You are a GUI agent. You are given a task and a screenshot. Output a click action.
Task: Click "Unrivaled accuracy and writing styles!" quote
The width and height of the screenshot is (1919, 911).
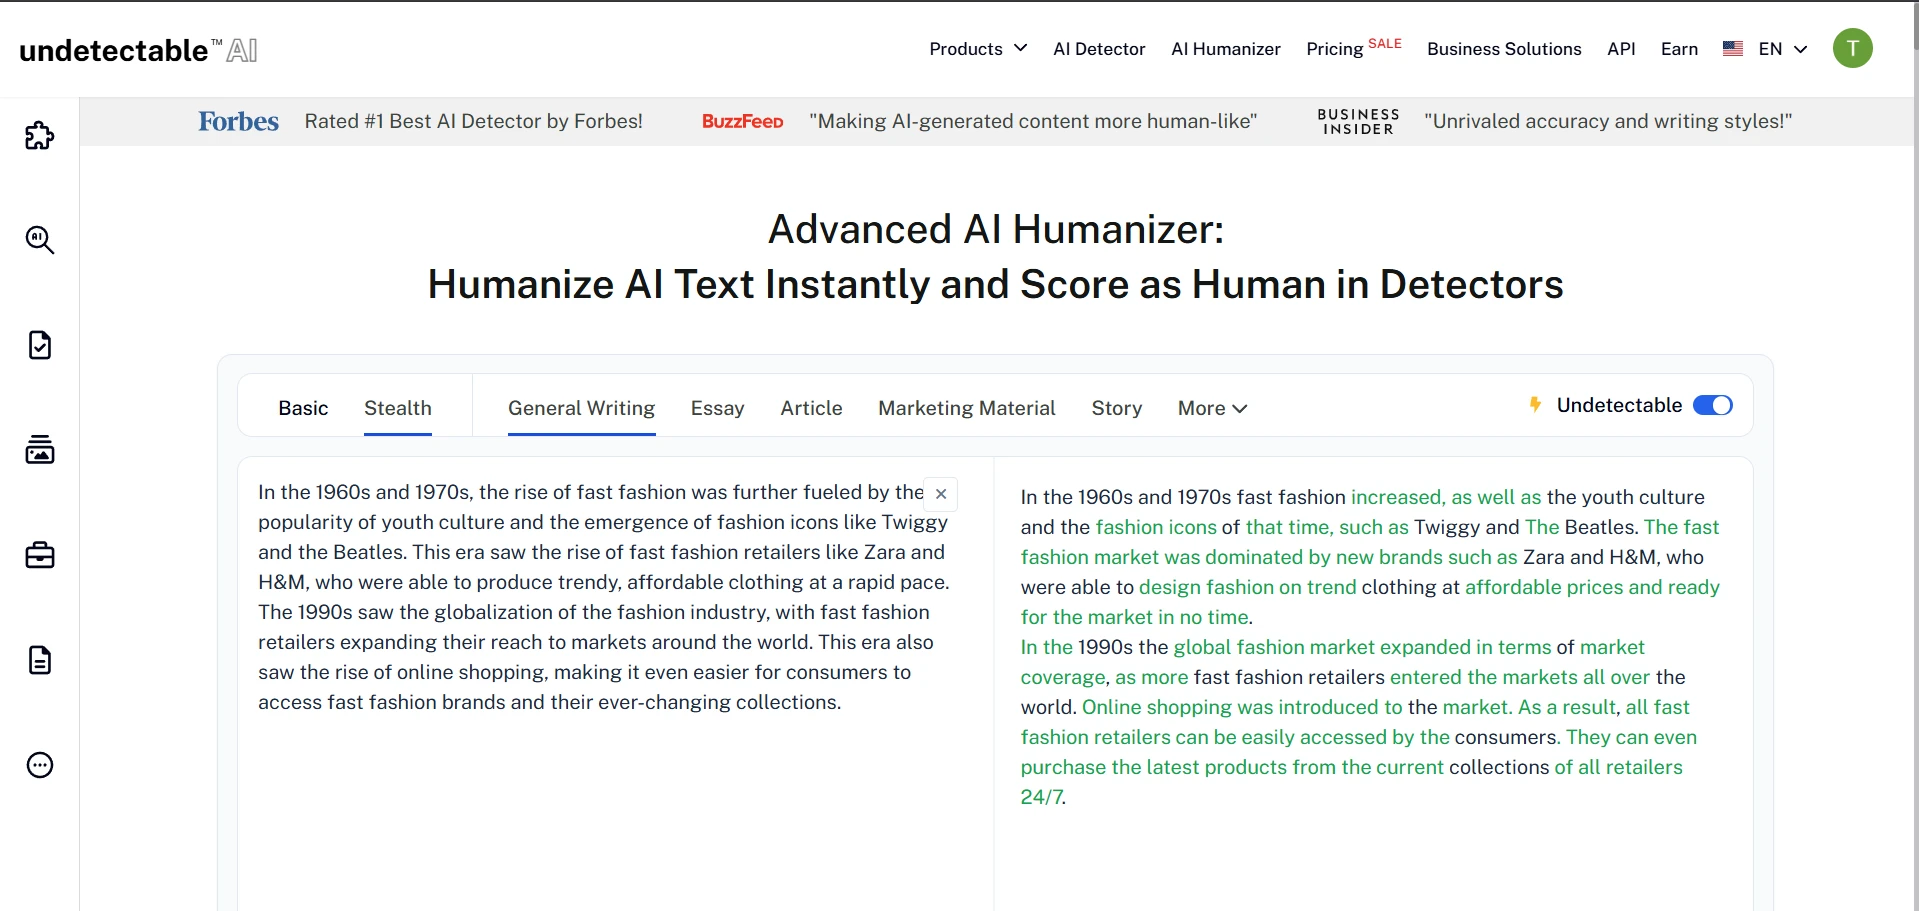1608,121
